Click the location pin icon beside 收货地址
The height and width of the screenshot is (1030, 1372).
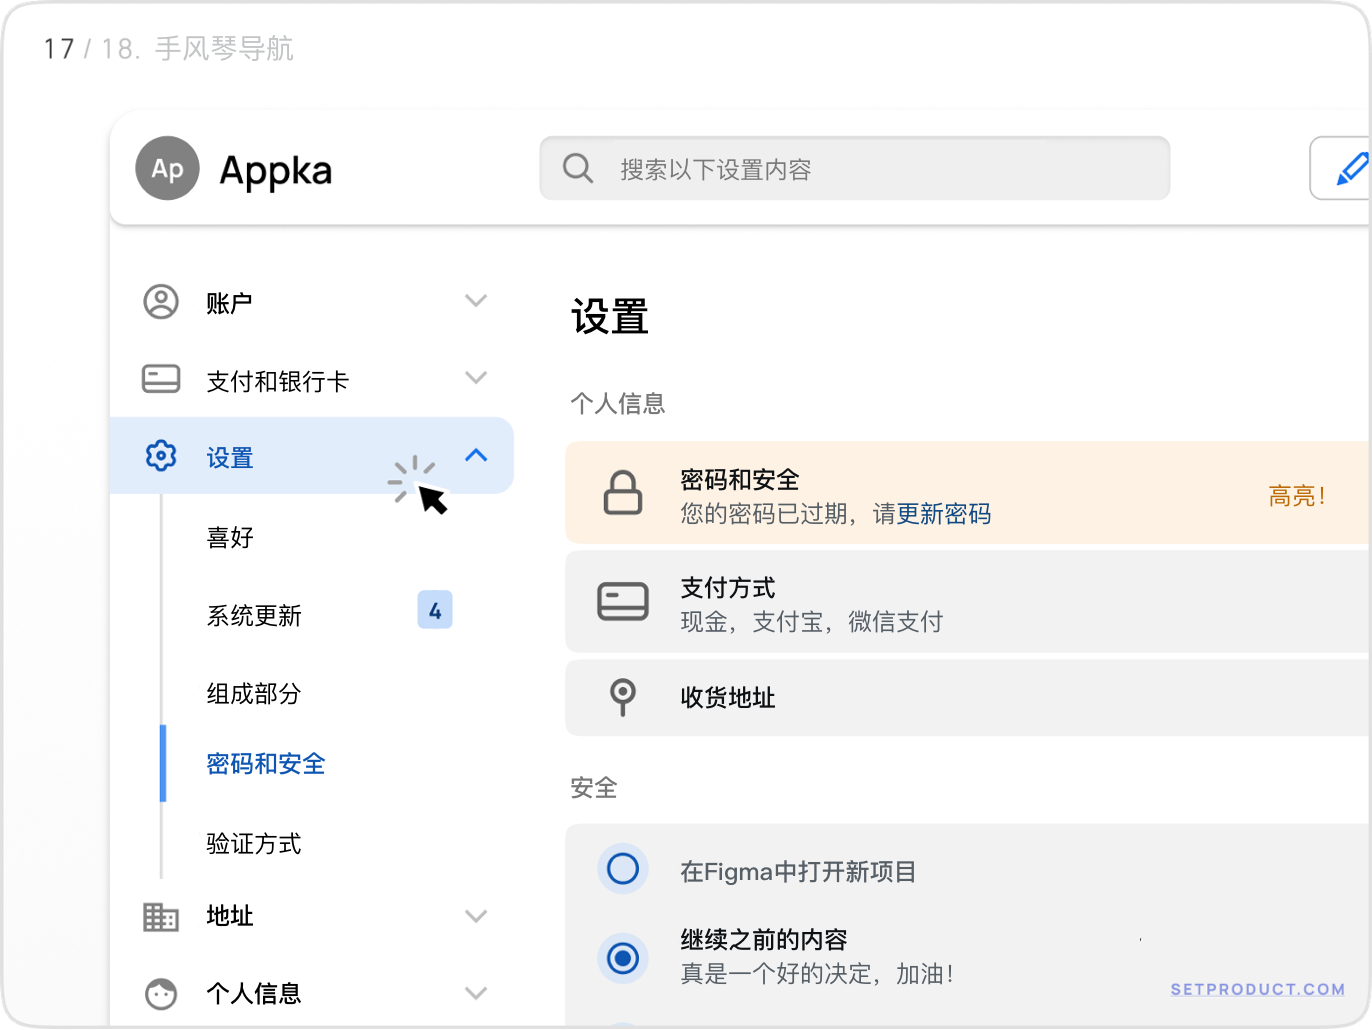point(623,696)
